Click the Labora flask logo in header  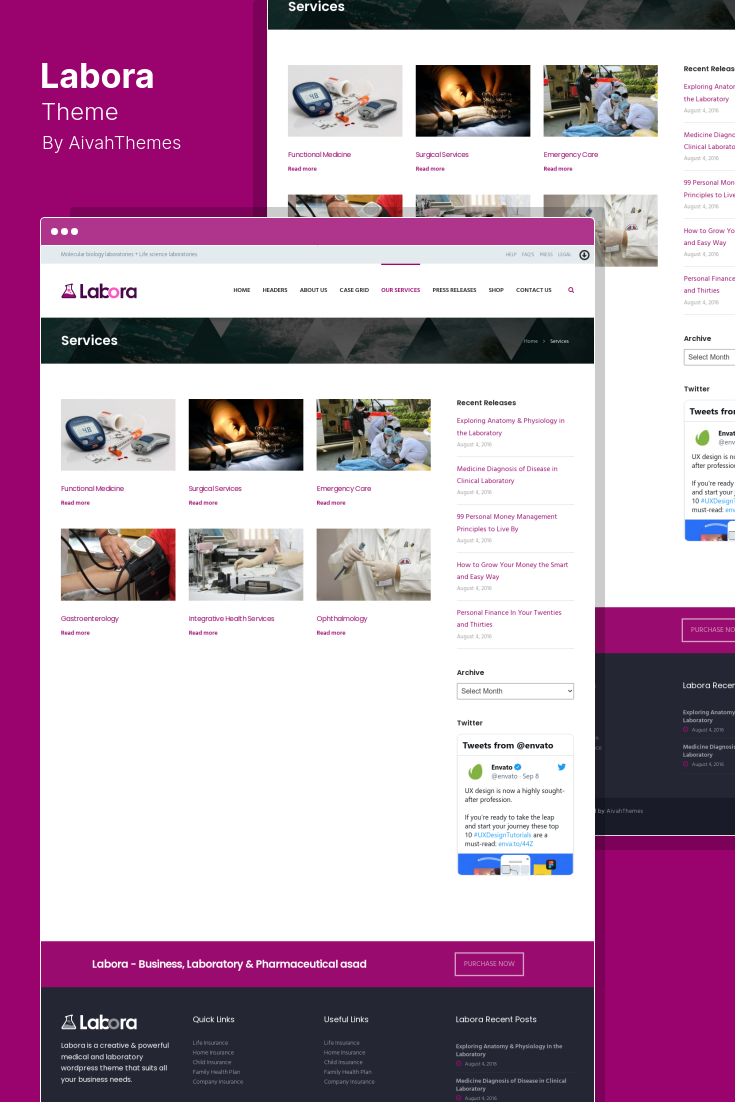tap(99, 291)
